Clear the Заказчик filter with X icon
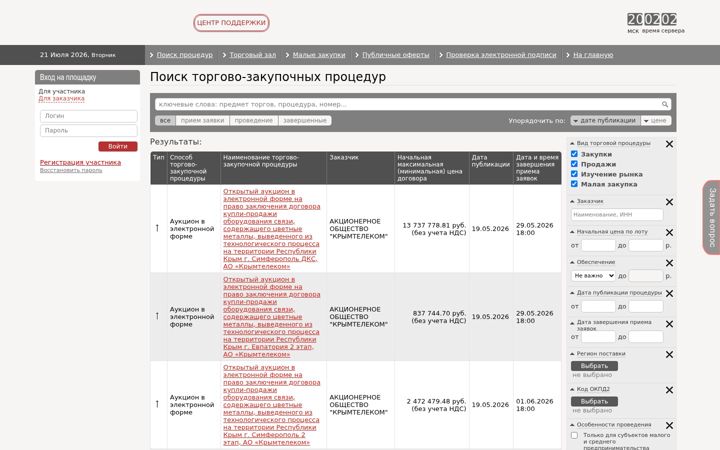 point(669,202)
